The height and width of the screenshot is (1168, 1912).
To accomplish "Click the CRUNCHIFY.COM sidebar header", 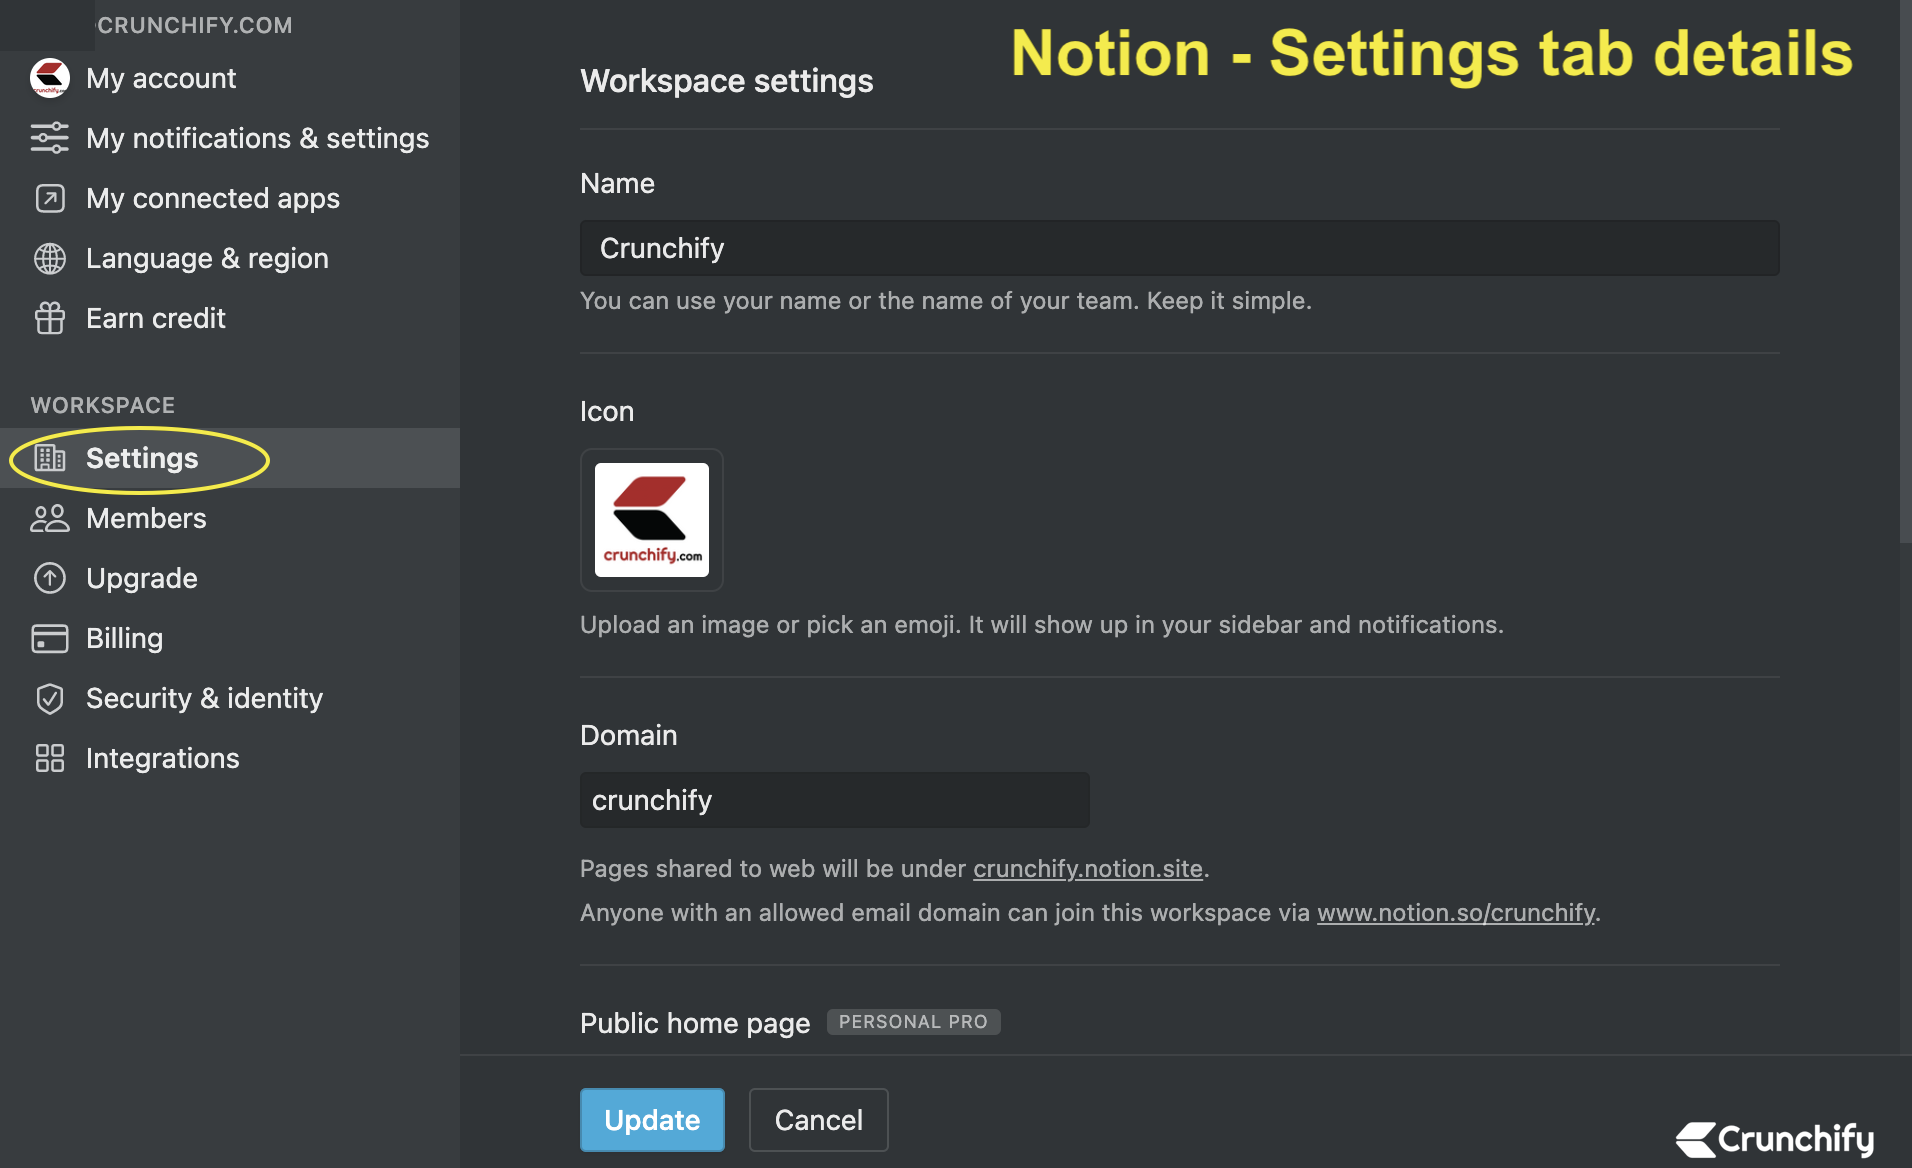I will [x=195, y=25].
